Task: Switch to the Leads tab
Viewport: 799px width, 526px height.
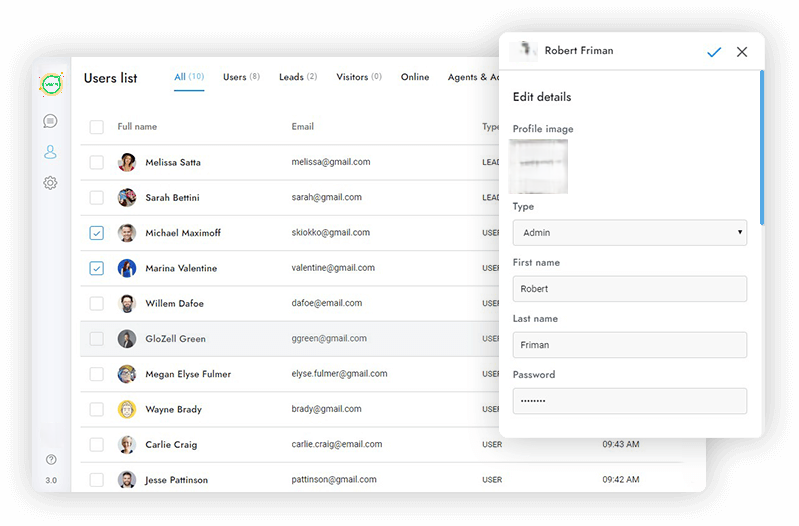Action: (297, 77)
